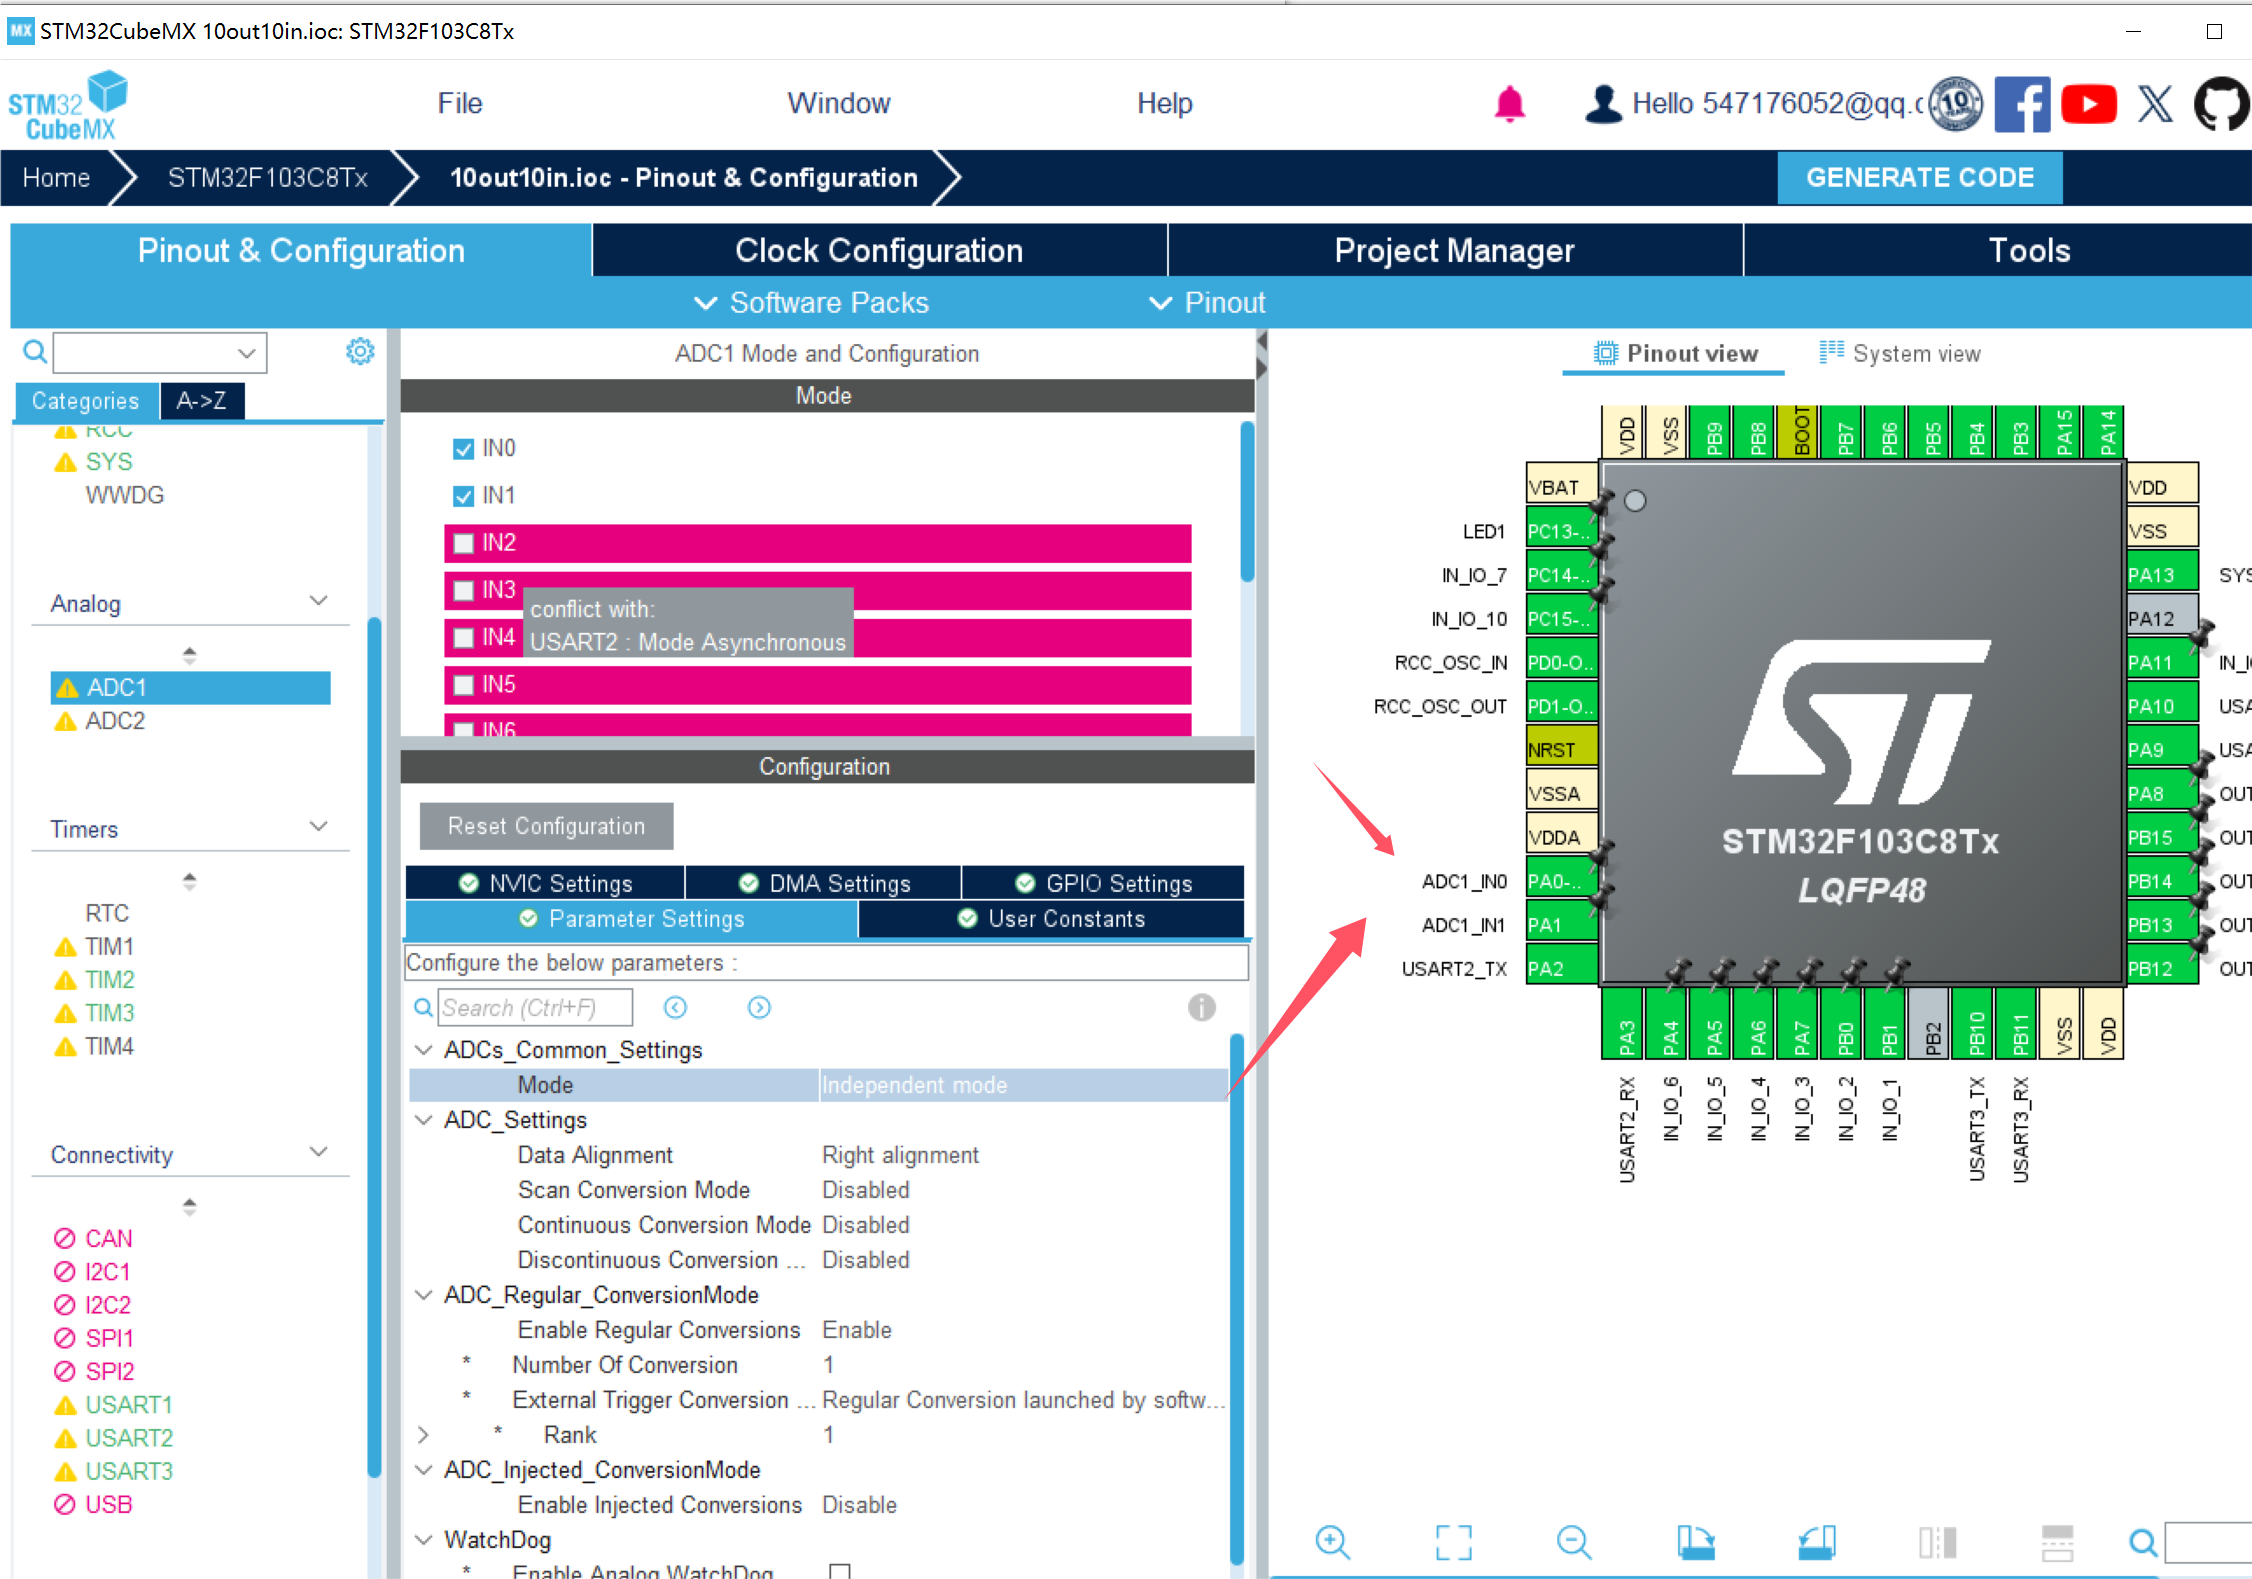The width and height of the screenshot is (2252, 1579).
Task: Open the notification bell
Action: tap(1509, 104)
